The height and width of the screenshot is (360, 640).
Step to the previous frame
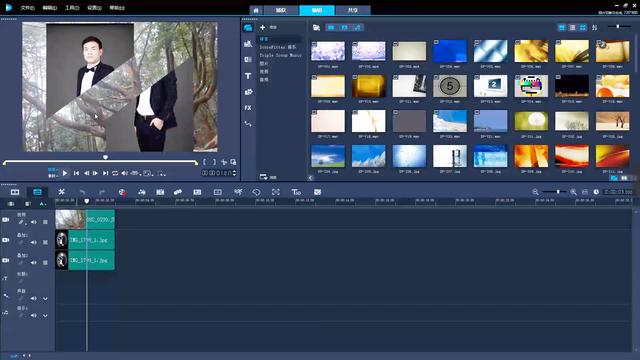pos(86,173)
